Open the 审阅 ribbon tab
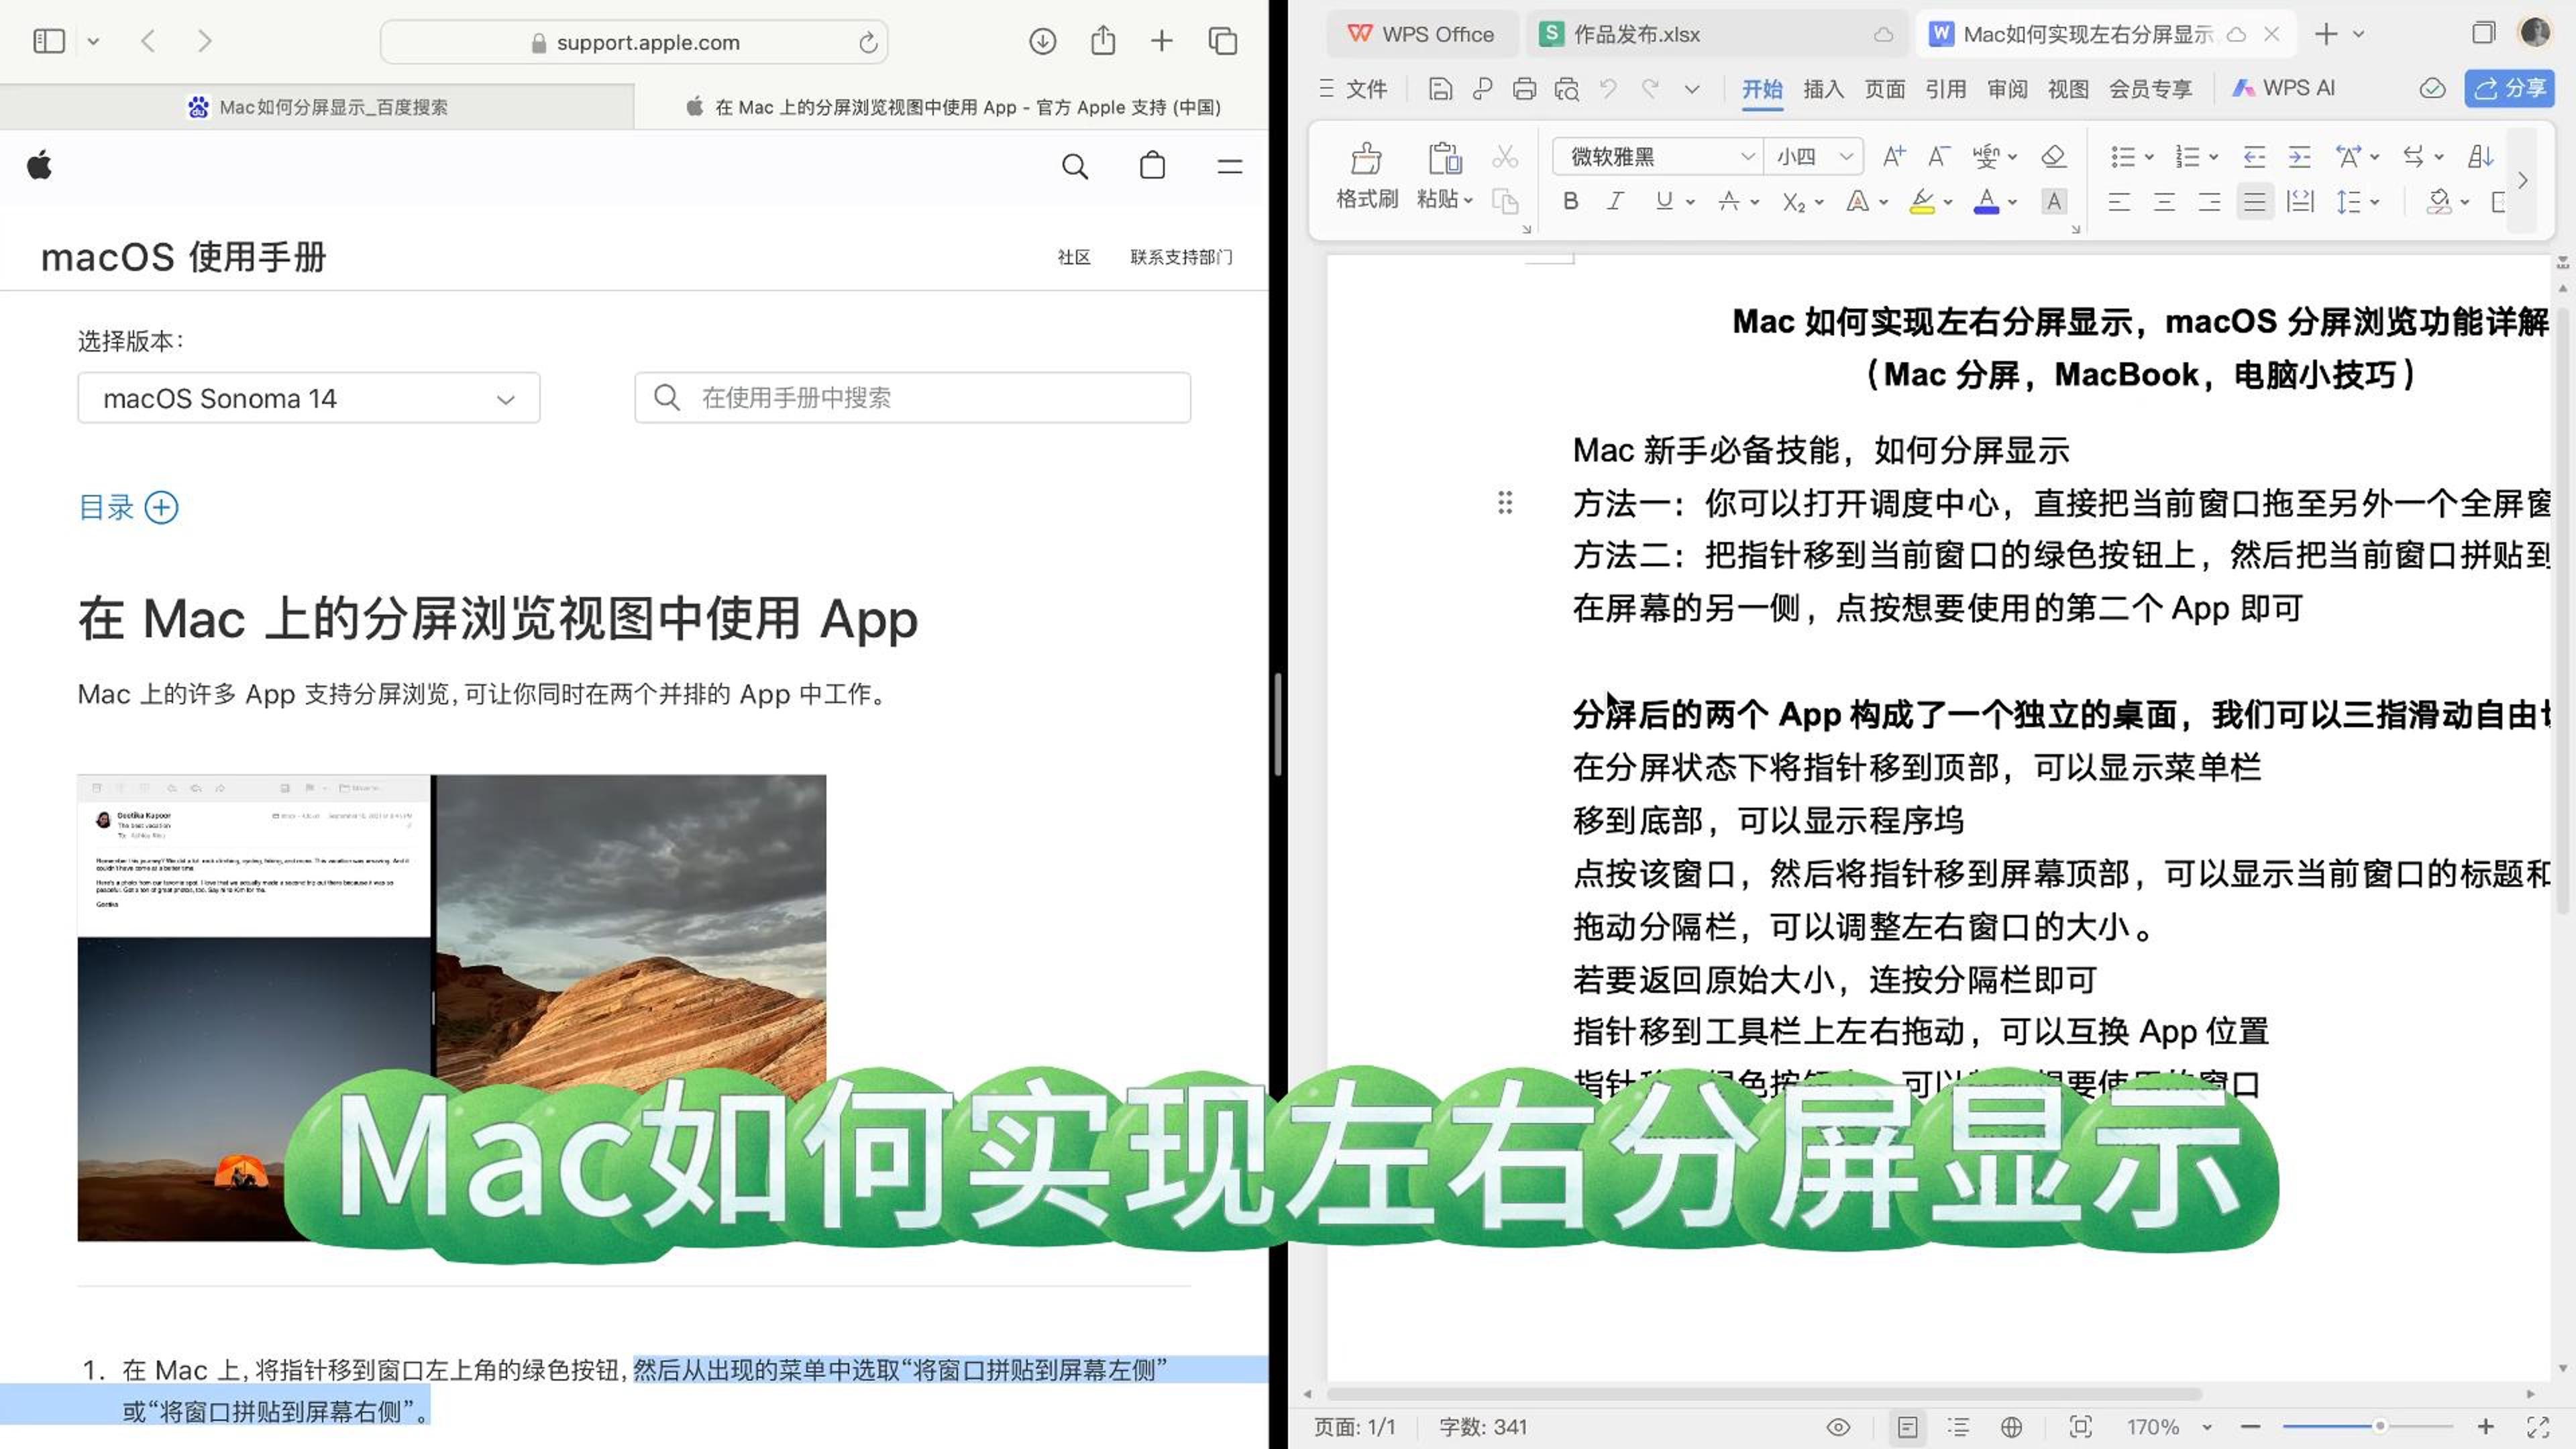 [2007, 89]
